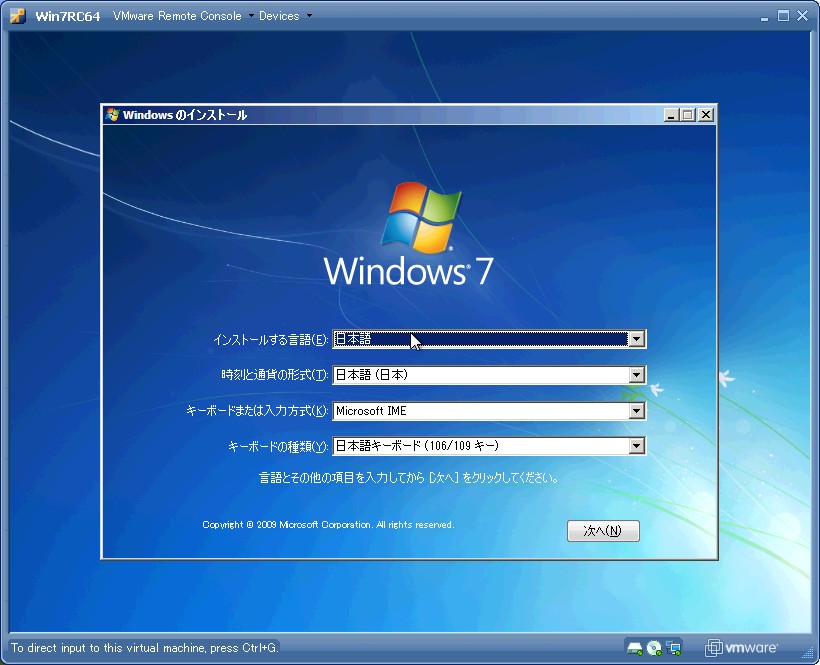Viewport: 820px width, 665px height.
Task: Click the CD/DVD drive status icon
Action: [654, 648]
